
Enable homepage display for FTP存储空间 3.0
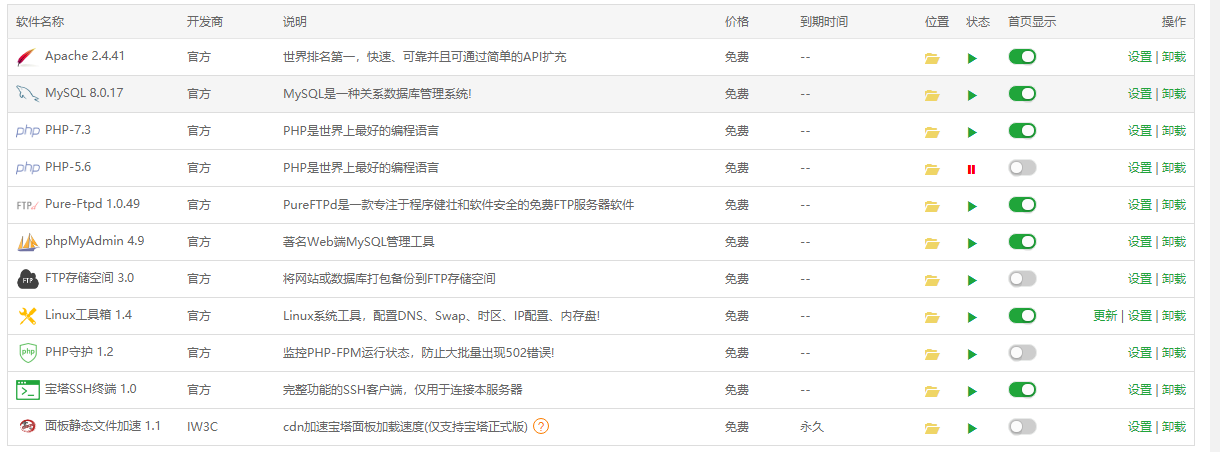1022,279
